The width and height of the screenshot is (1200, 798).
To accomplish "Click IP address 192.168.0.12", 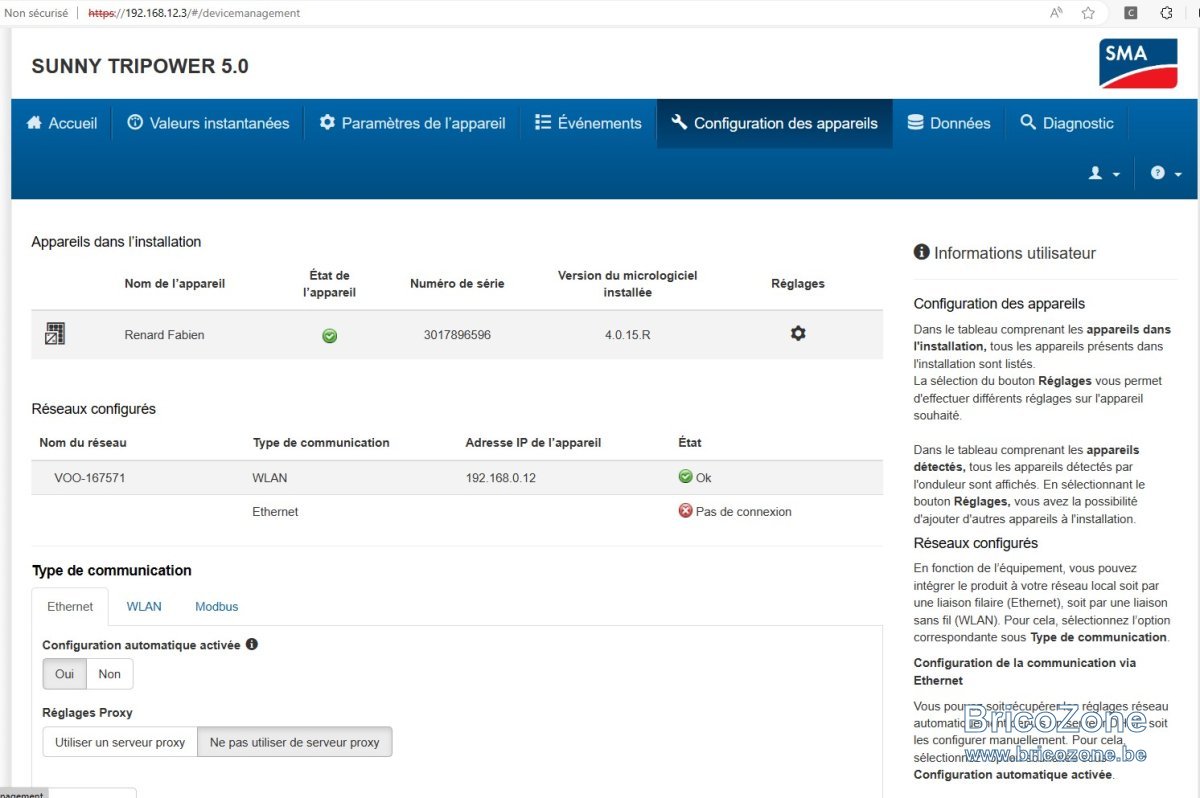I will click(501, 478).
